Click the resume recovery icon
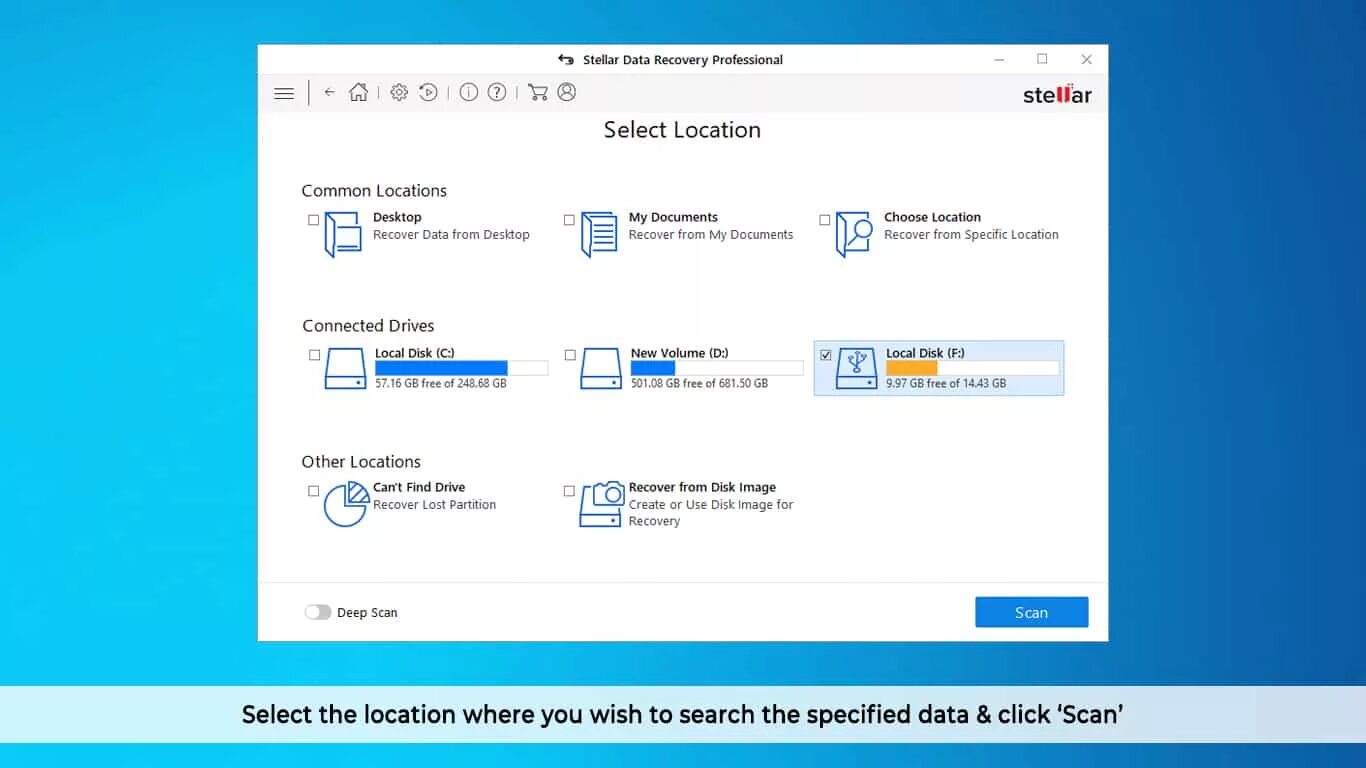The height and width of the screenshot is (768, 1366). pos(428,92)
